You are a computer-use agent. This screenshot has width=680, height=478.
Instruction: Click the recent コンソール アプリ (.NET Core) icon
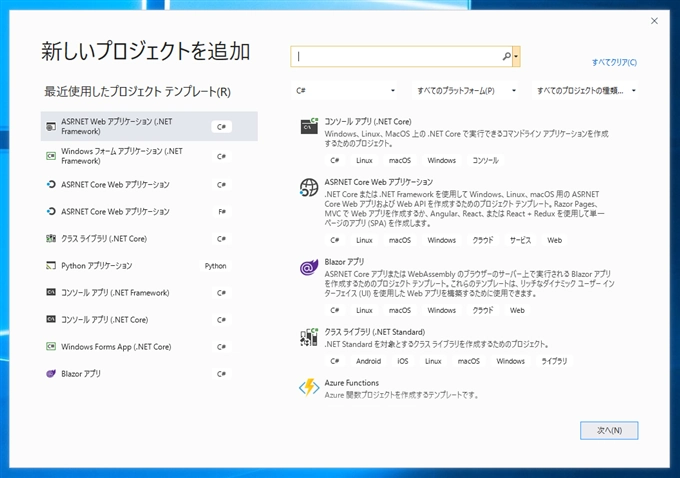click(x=51, y=319)
